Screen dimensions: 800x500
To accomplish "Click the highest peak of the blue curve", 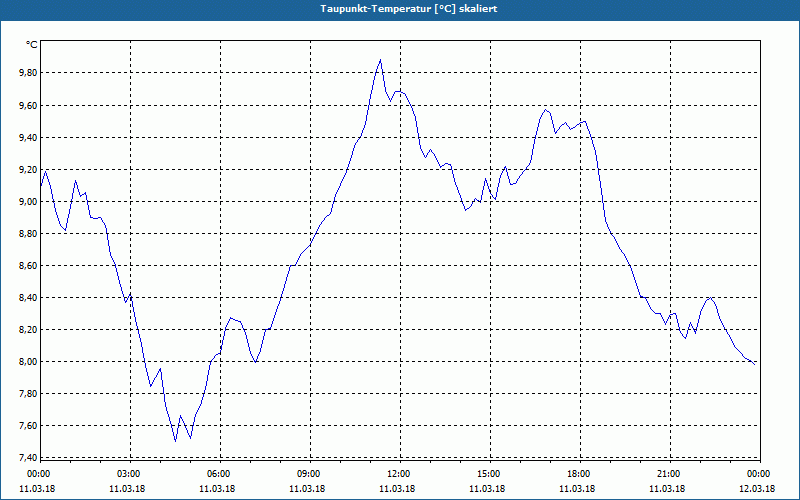I will [380, 60].
